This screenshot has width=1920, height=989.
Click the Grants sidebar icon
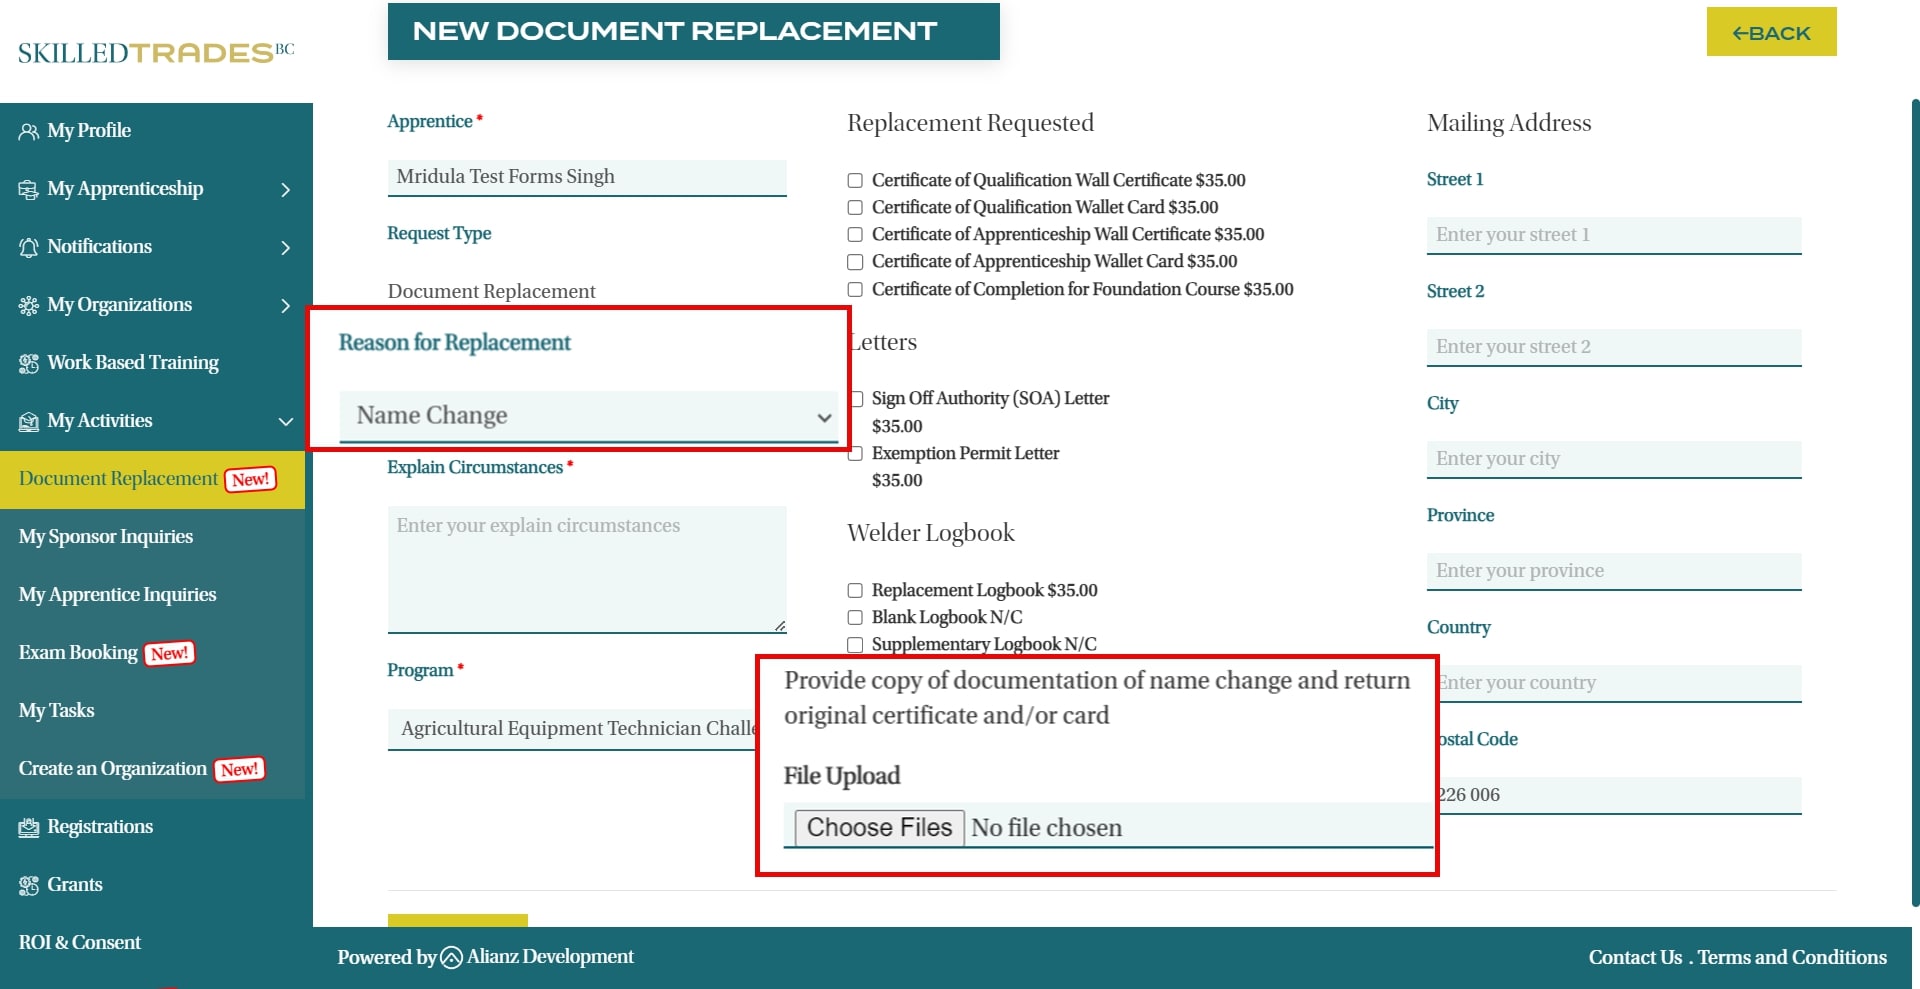coord(28,885)
